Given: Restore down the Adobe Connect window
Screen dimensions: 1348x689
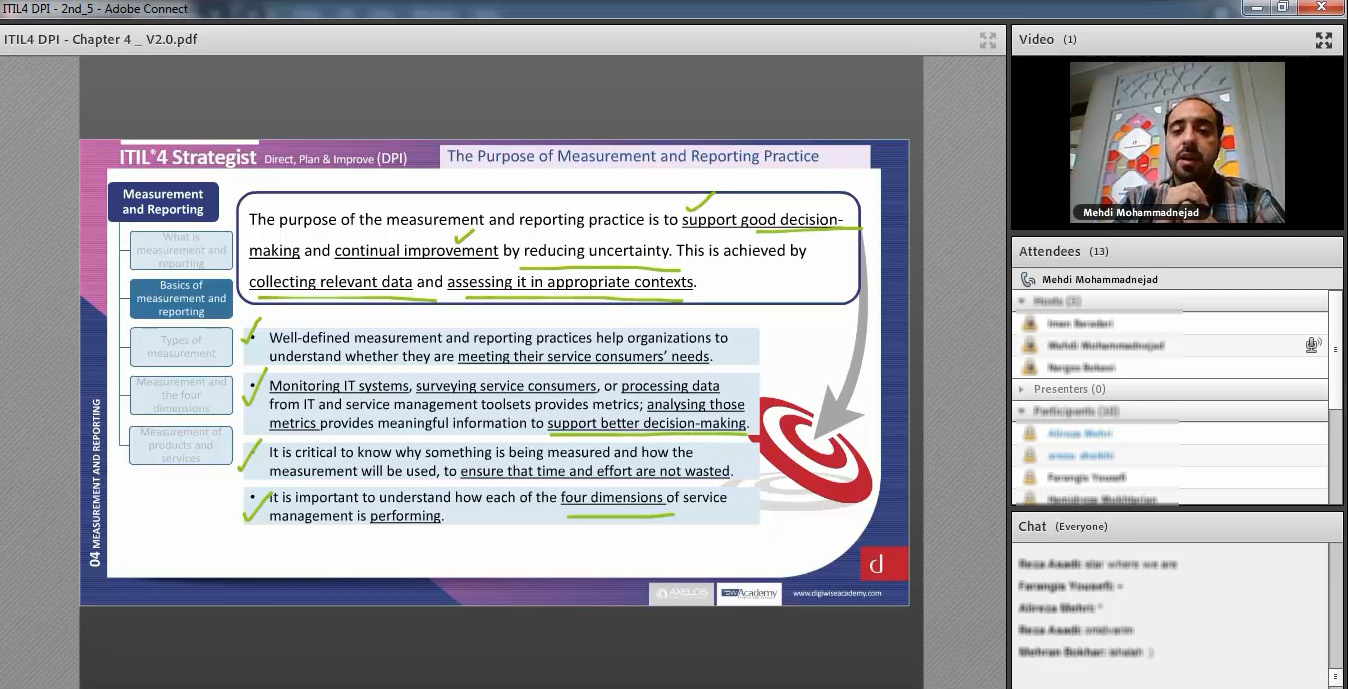Looking at the screenshot, I should [1282, 7].
